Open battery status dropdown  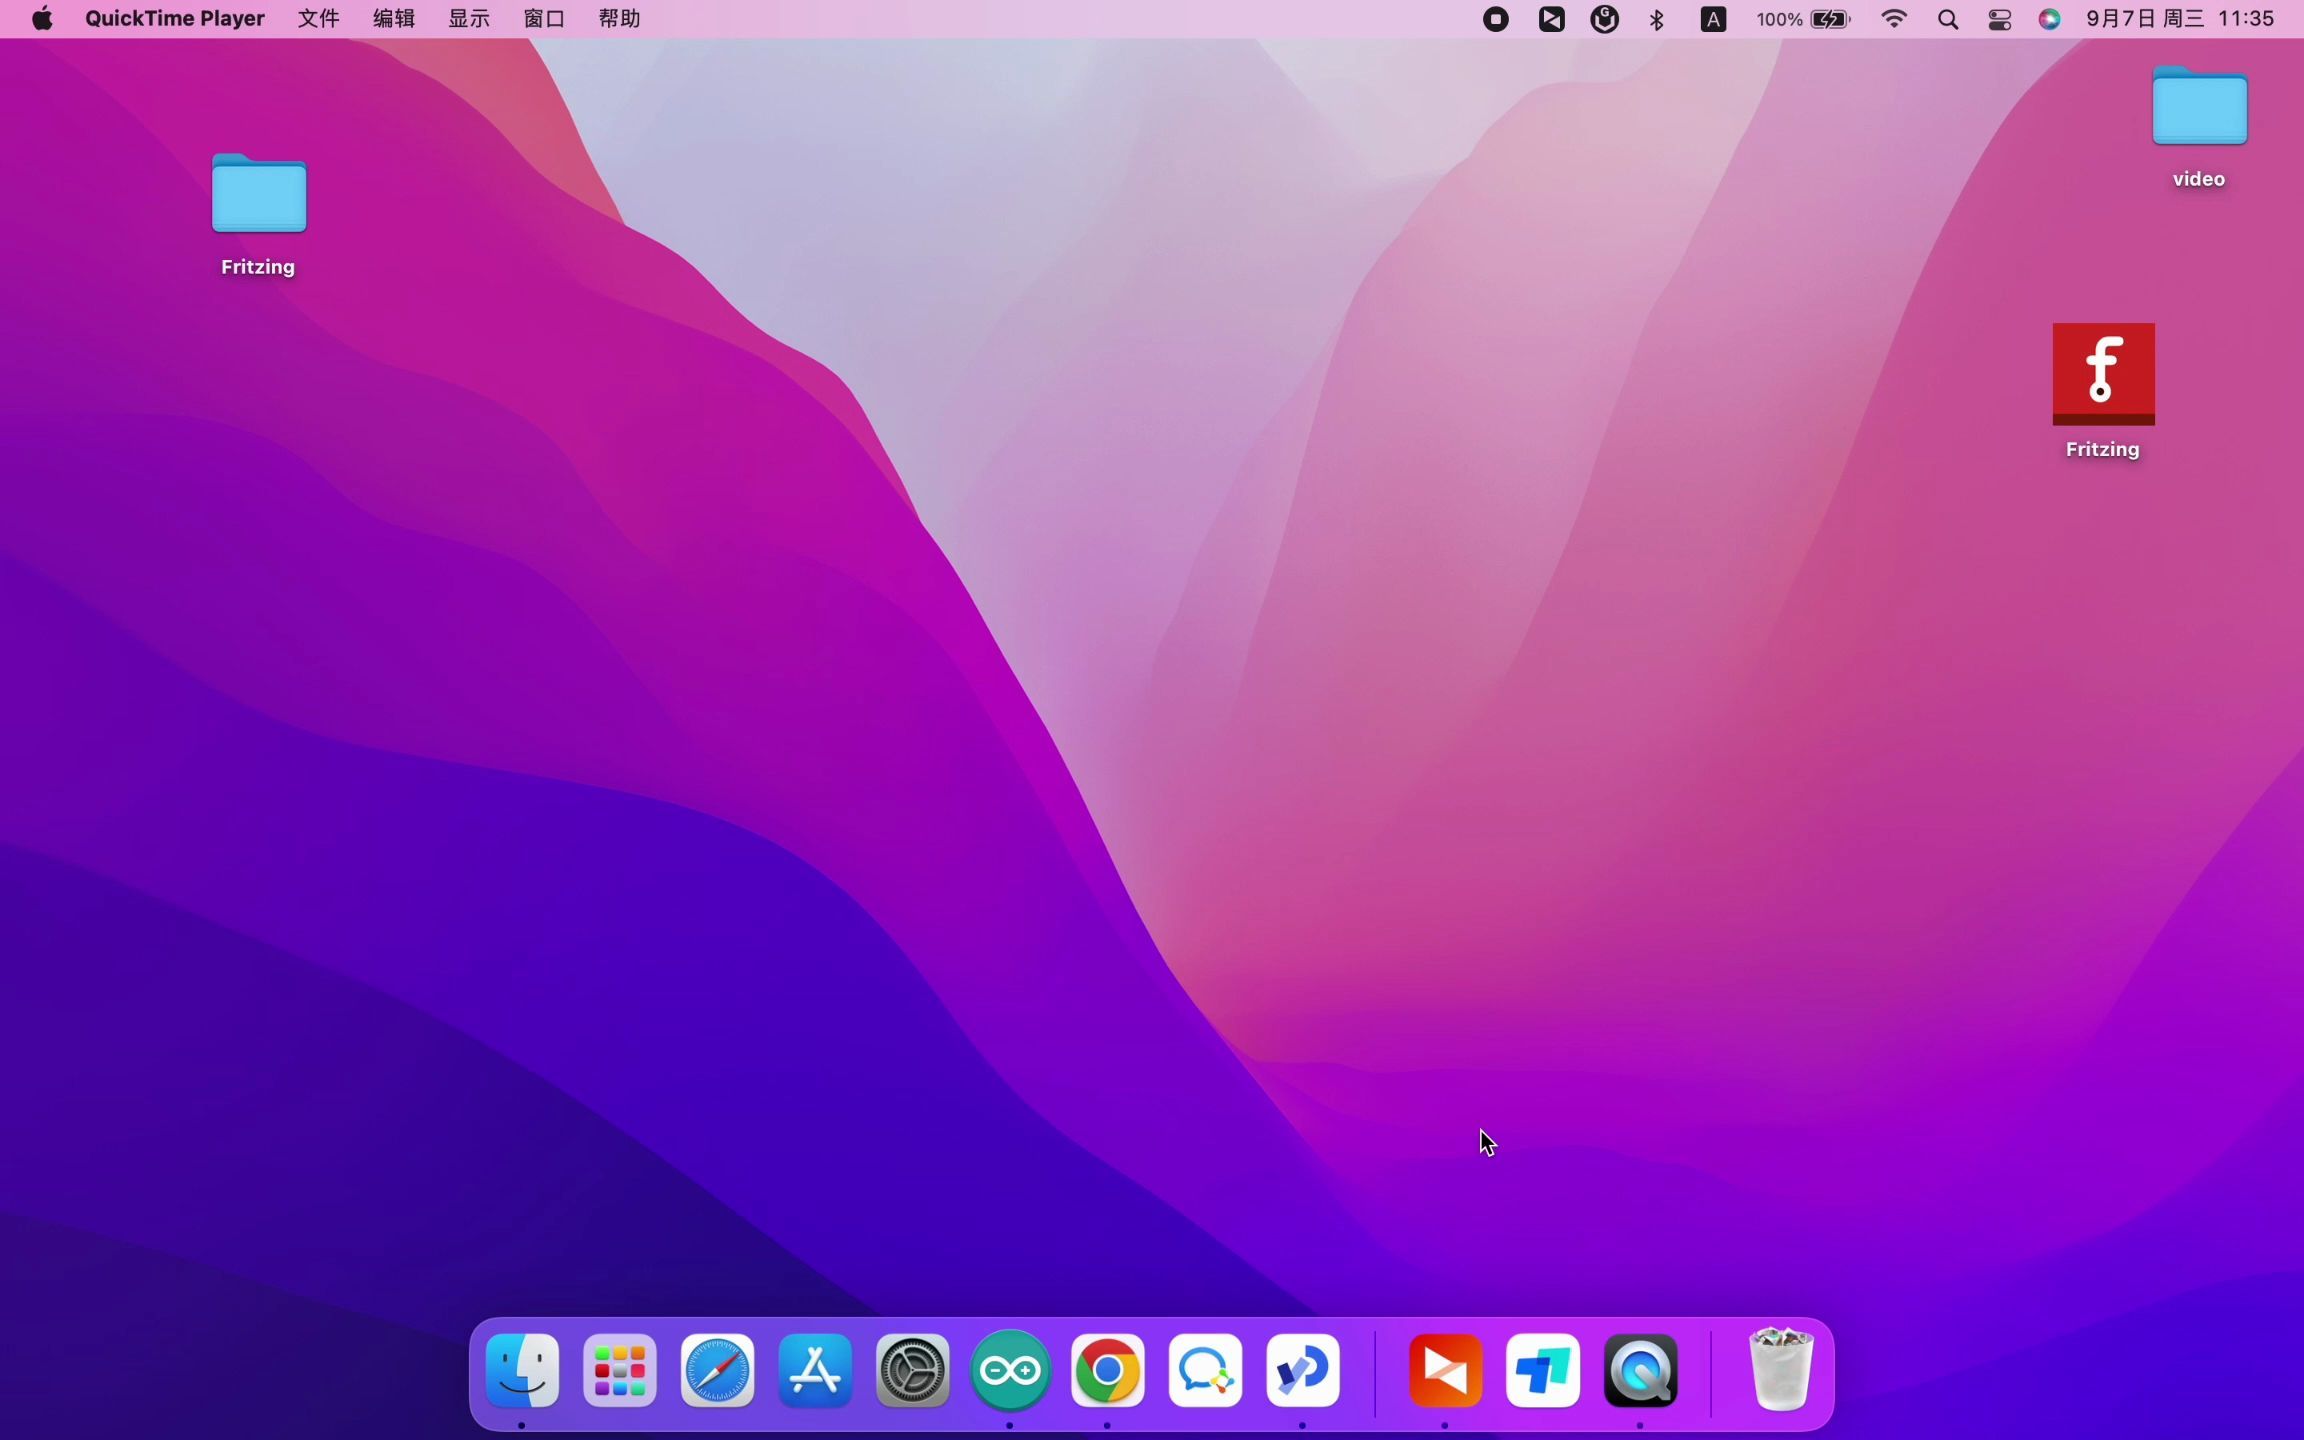pos(1829,19)
